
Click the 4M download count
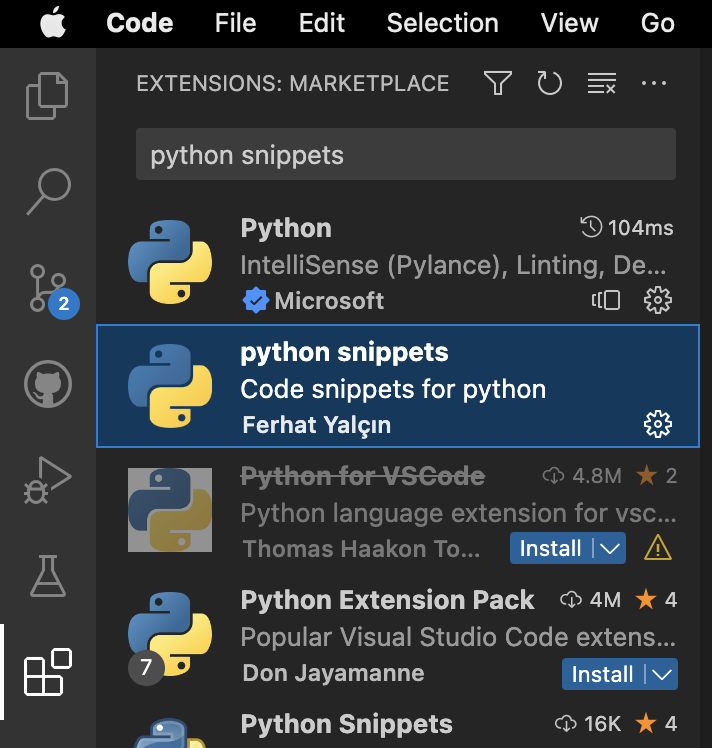591,600
